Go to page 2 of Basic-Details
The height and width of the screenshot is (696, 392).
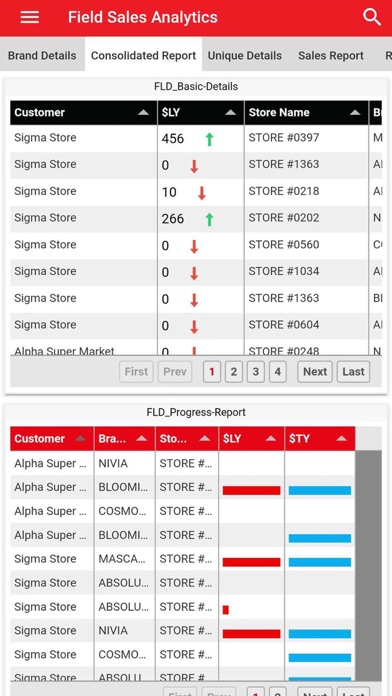tap(234, 372)
